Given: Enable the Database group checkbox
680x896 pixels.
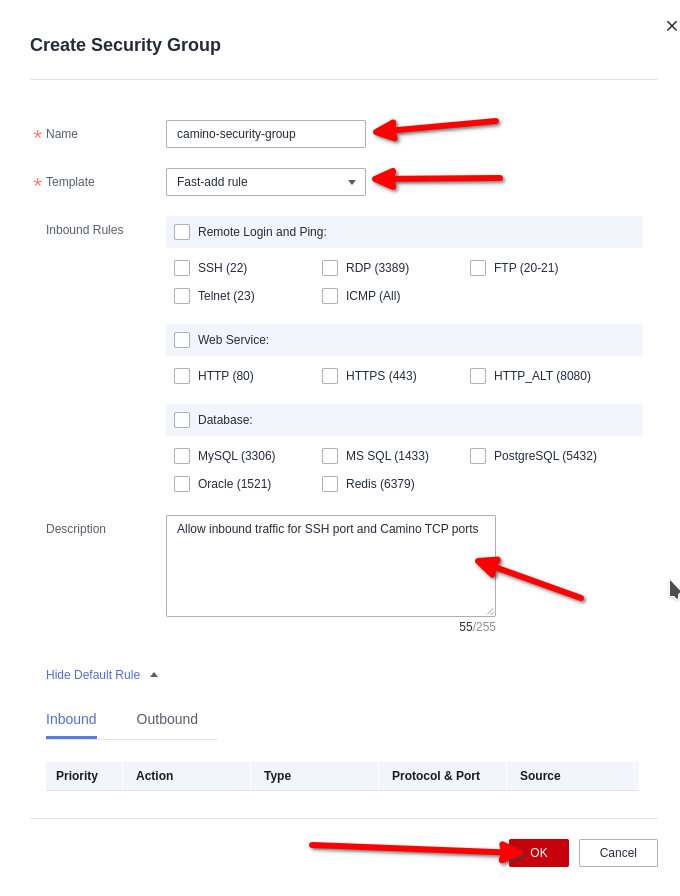Looking at the screenshot, I should (182, 420).
